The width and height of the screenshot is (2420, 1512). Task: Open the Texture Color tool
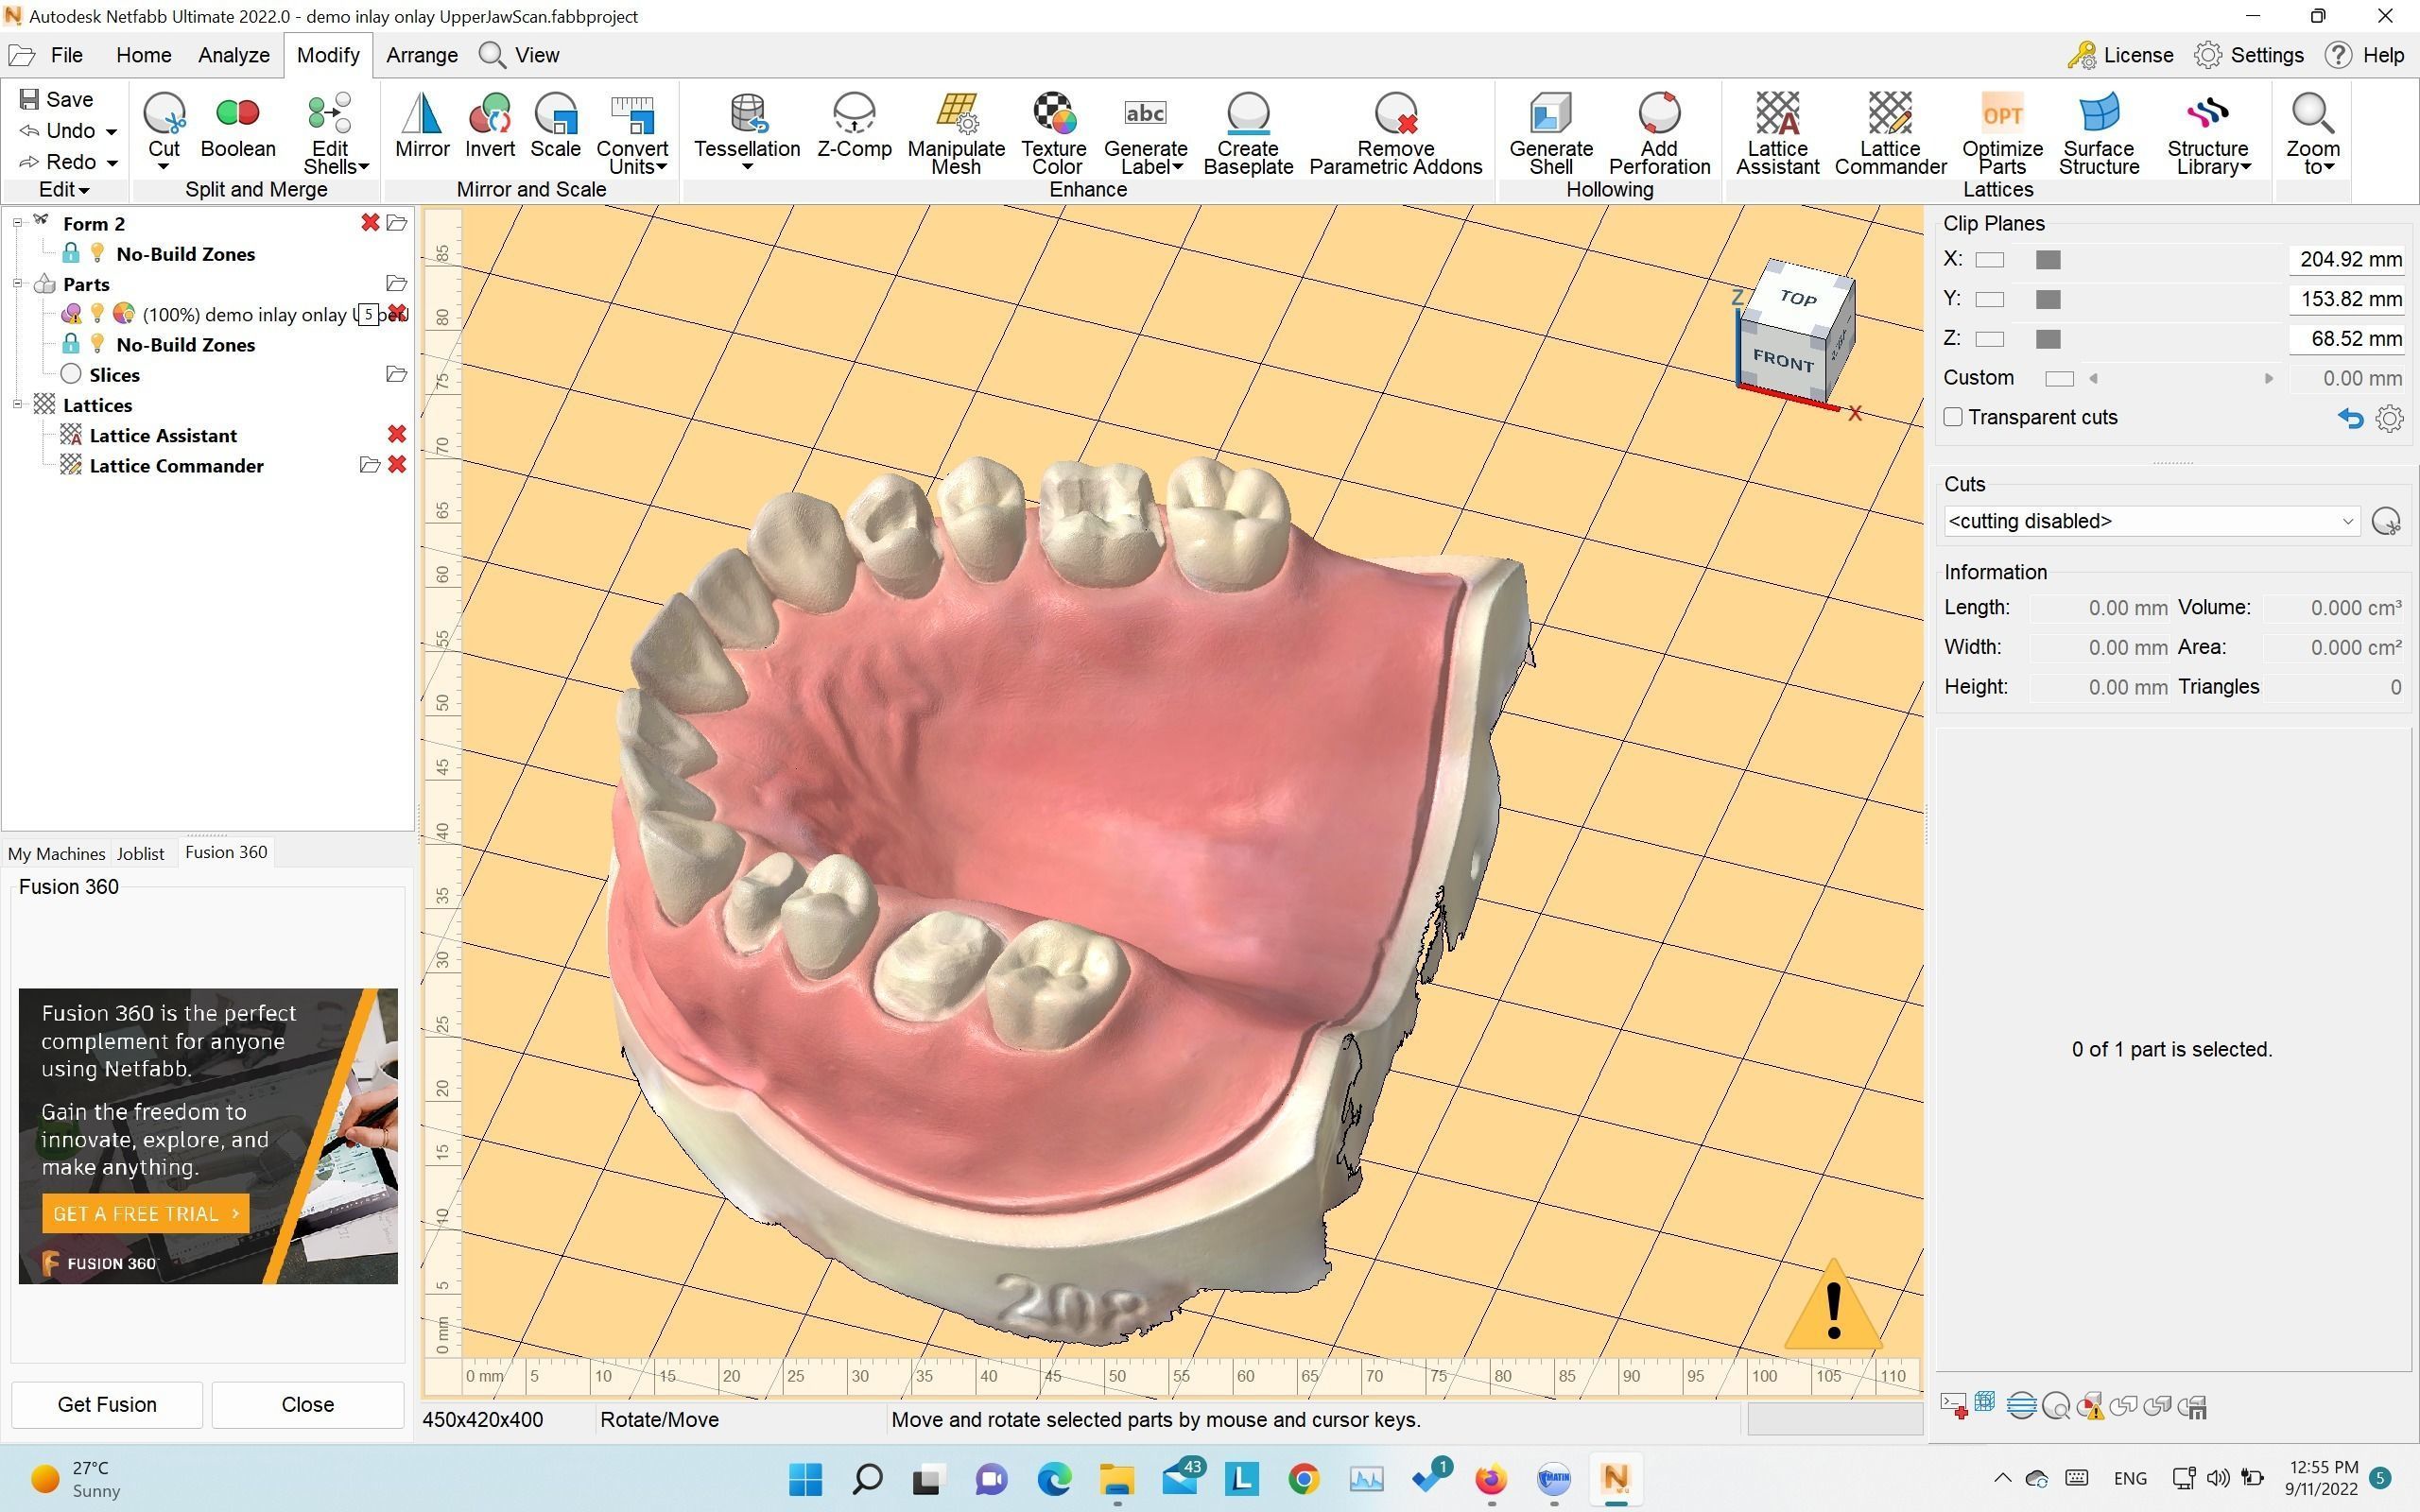[1055, 134]
